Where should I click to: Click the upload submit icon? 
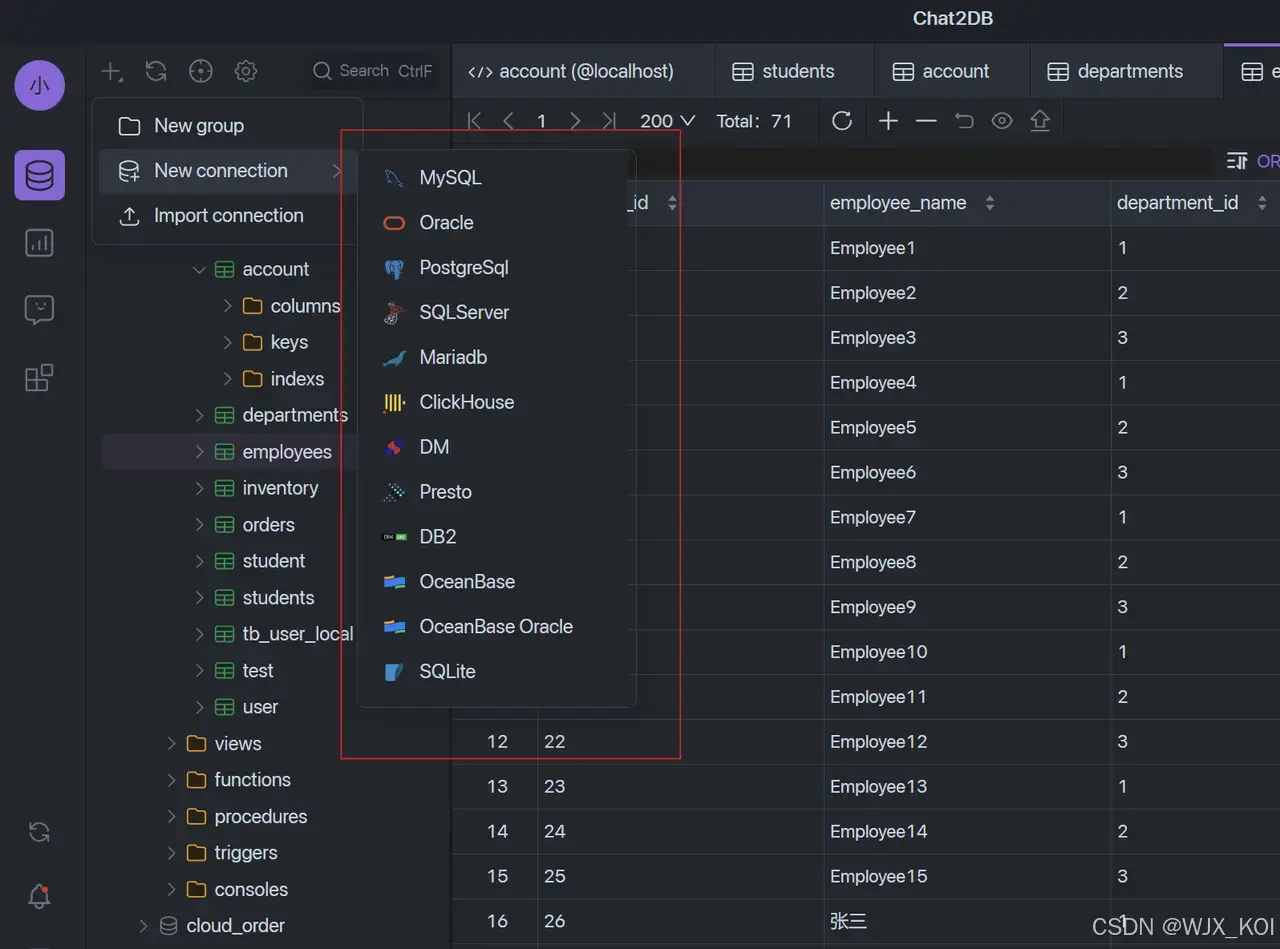click(x=1040, y=121)
